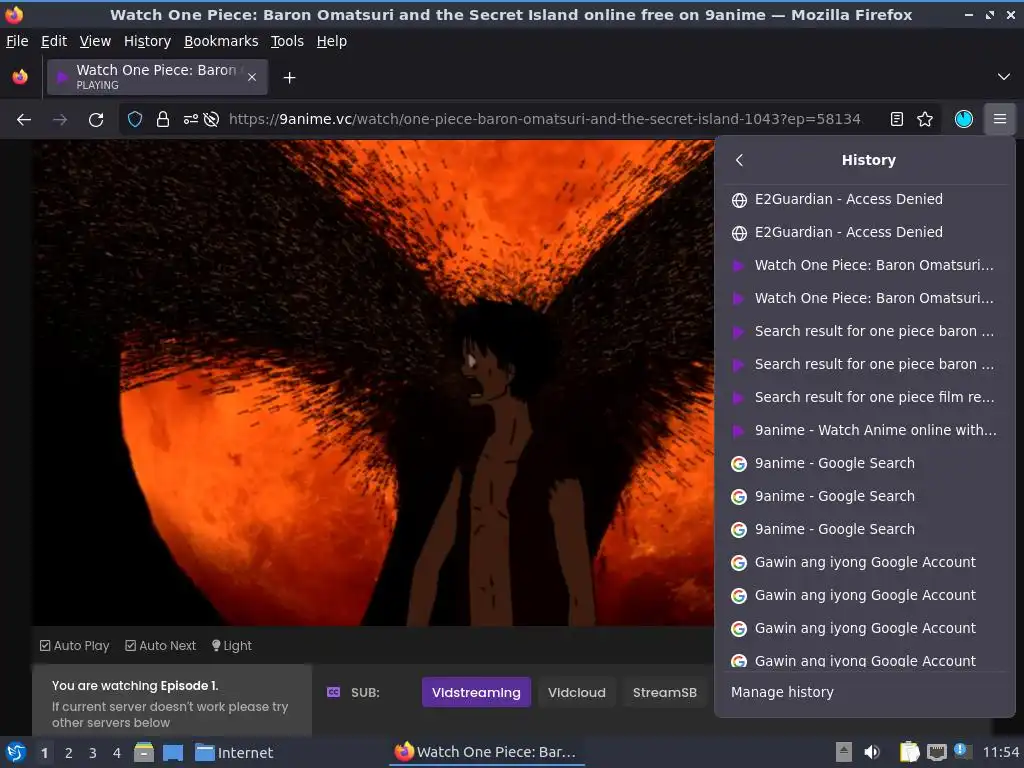1024x768 pixels.
Task: Toggle the Auto Next checkbox
Action: [161, 646]
